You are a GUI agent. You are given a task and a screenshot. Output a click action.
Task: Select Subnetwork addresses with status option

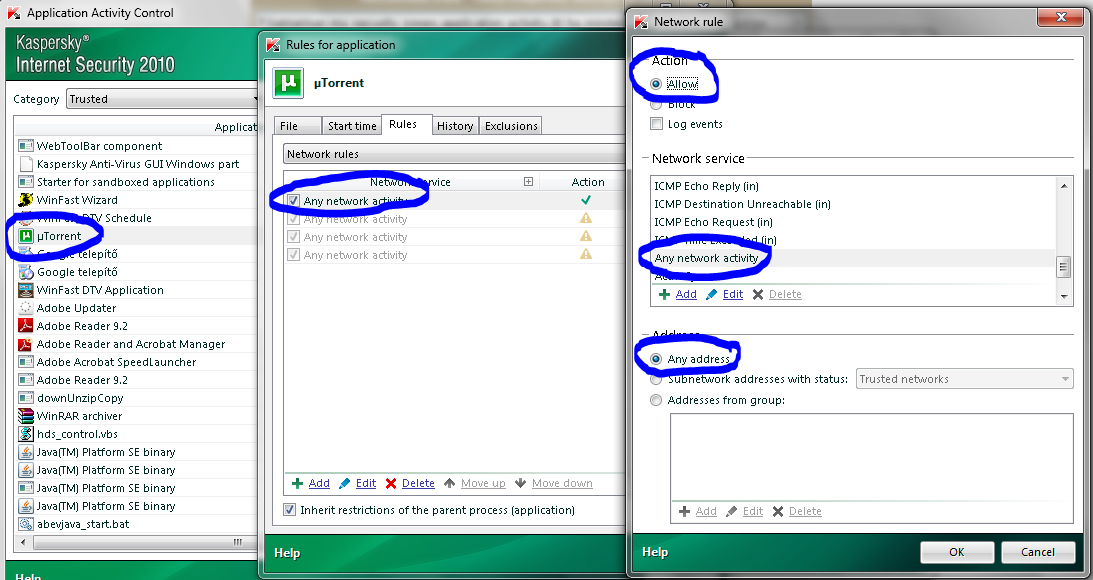point(656,379)
